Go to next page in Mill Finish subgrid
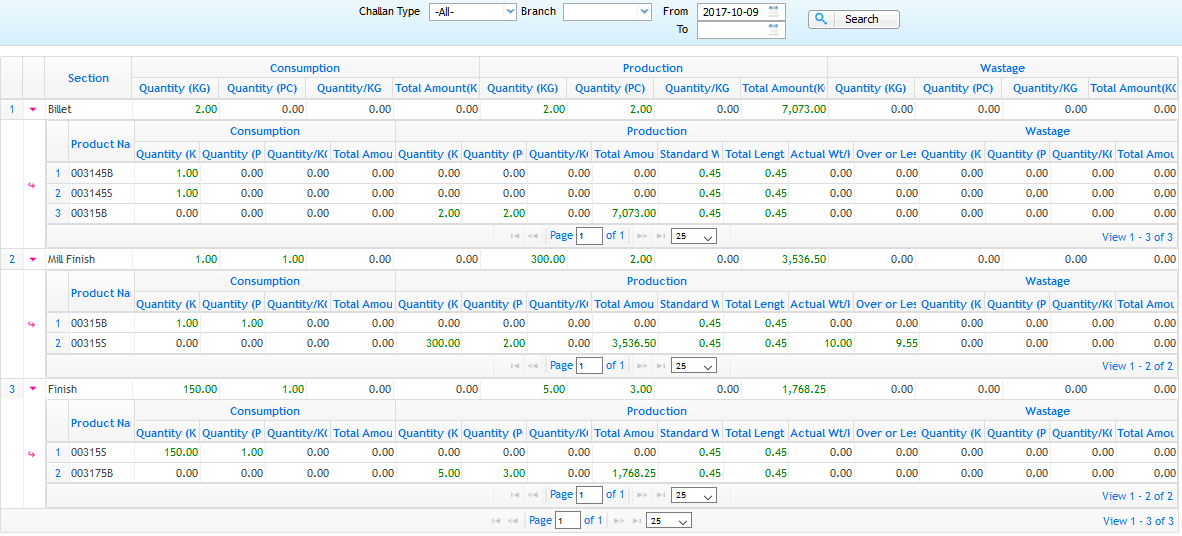The width and height of the screenshot is (1182, 536). pyautogui.click(x=641, y=366)
